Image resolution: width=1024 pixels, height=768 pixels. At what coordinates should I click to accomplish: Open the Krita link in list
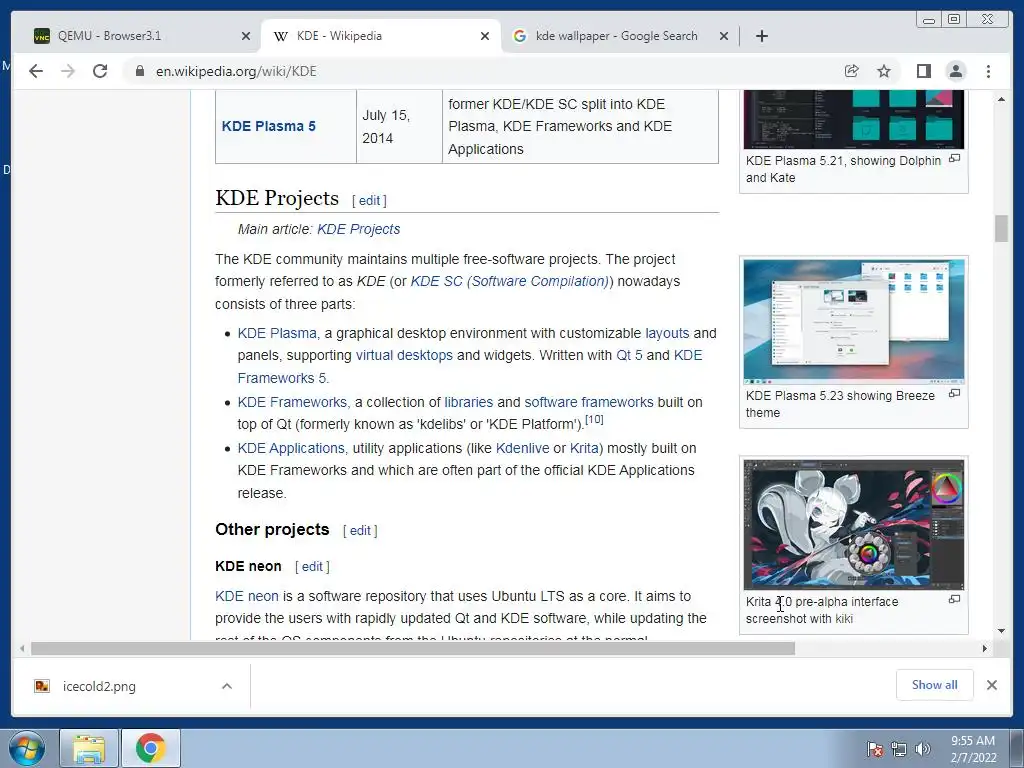pyautogui.click(x=584, y=449)
